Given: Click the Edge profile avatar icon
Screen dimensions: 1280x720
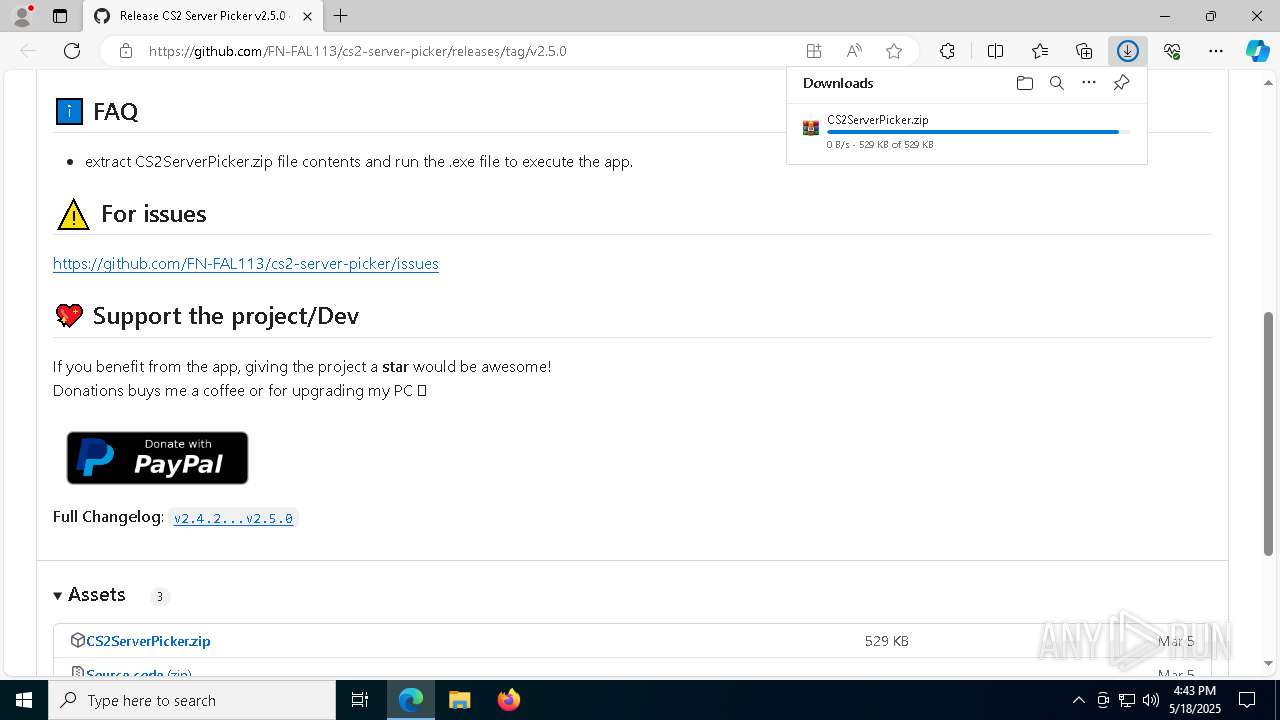Looking at the screenshot, I should [x=22, y=16].
